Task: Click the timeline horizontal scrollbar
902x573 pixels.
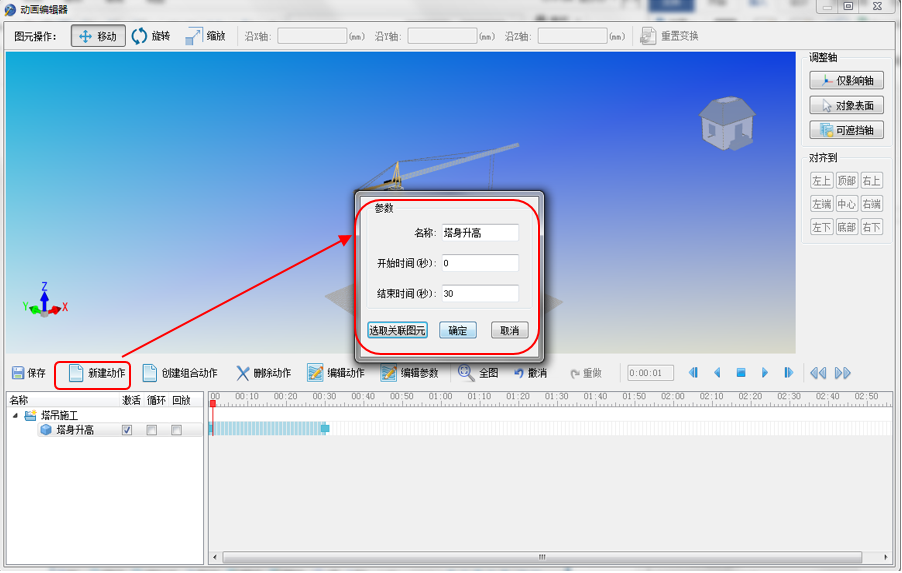Action: (542, 557)
